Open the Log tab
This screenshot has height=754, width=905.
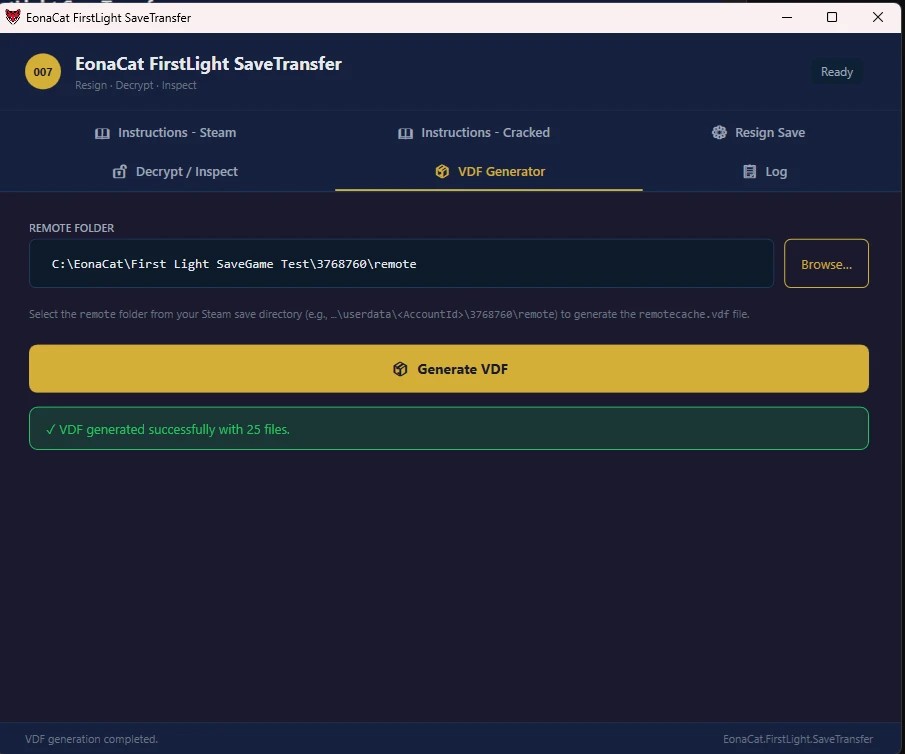[x=764, y=171]
